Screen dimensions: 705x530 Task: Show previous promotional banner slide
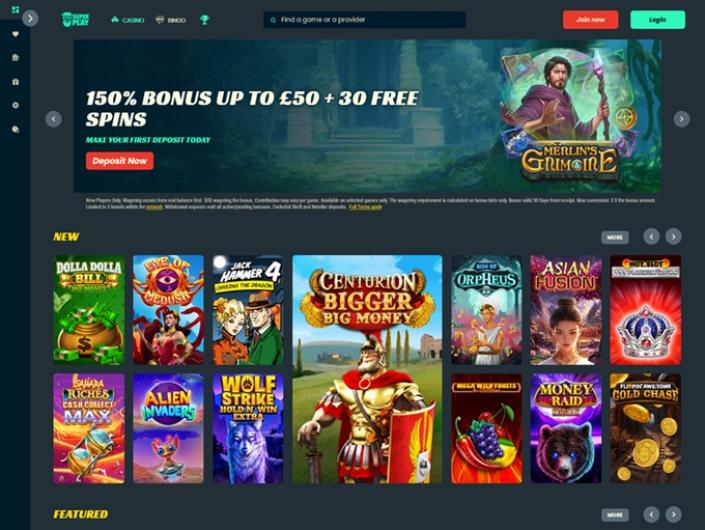tap(54, 119)
